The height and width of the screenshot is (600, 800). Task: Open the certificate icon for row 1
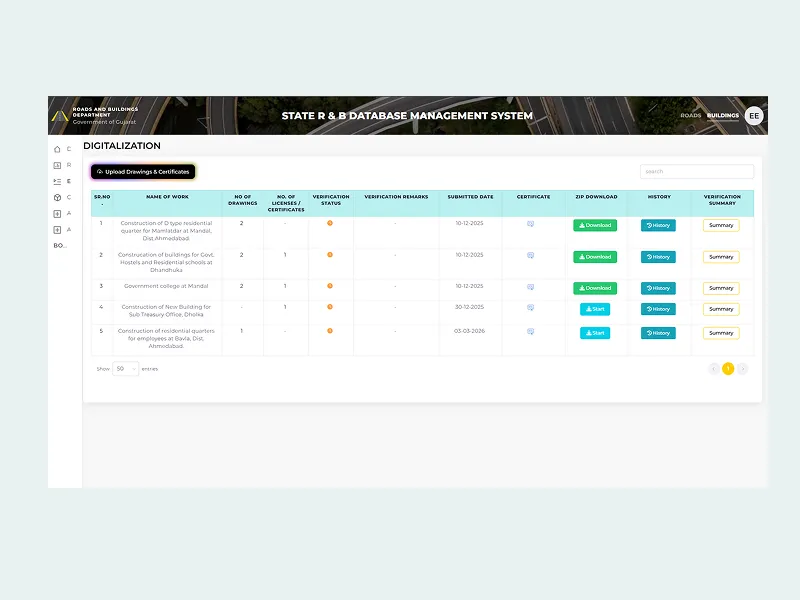click(530, 224)
